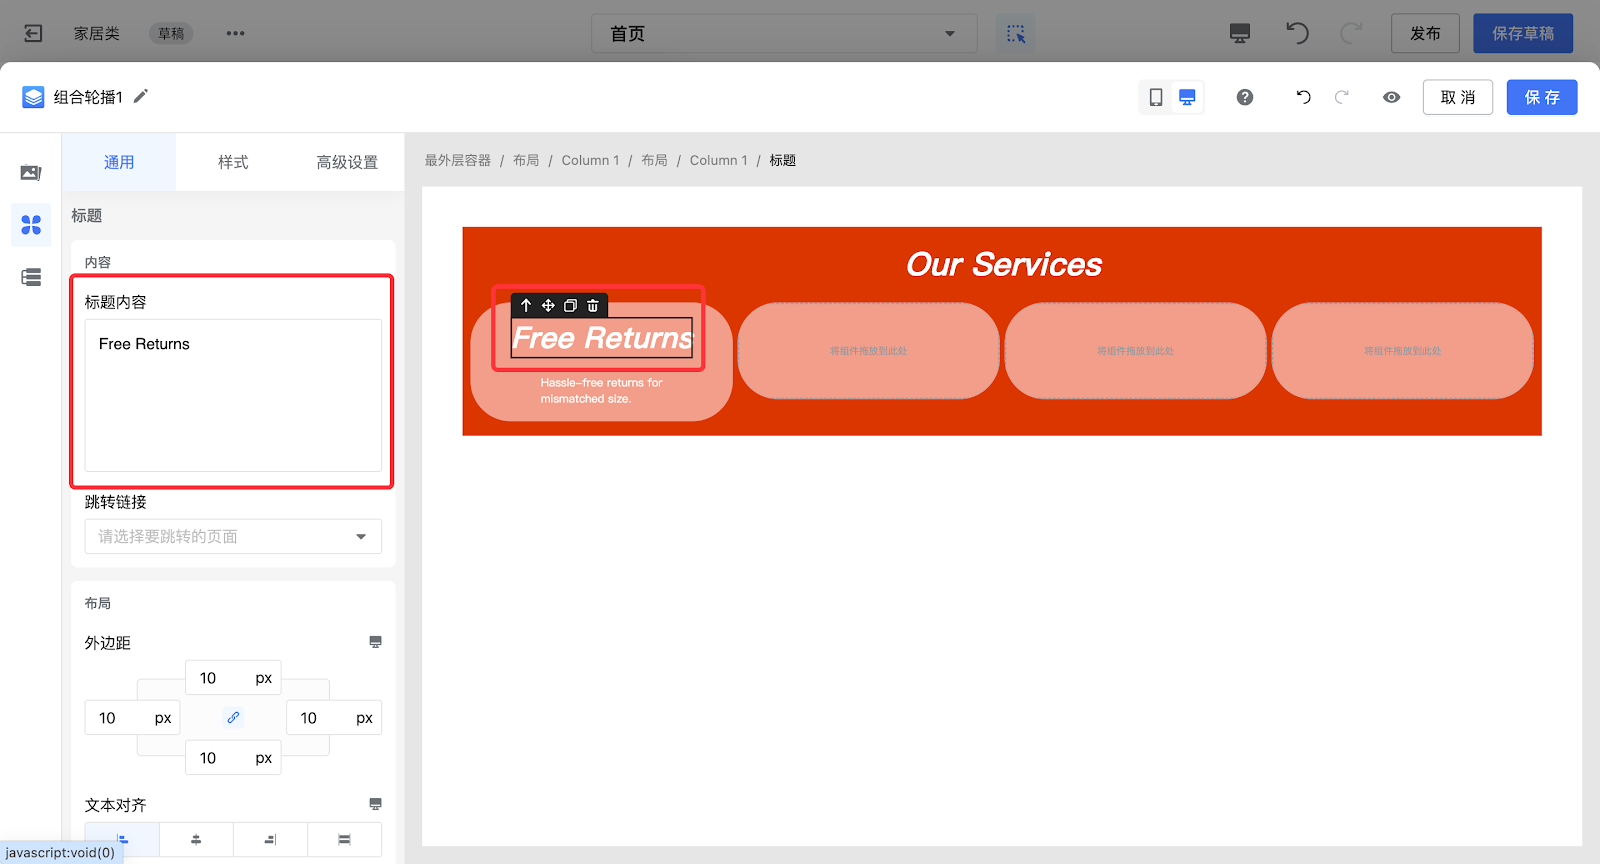Toggle linked margin values chain icon
This screenshot has height=864, width=1600.
click(x=233, y=717)
